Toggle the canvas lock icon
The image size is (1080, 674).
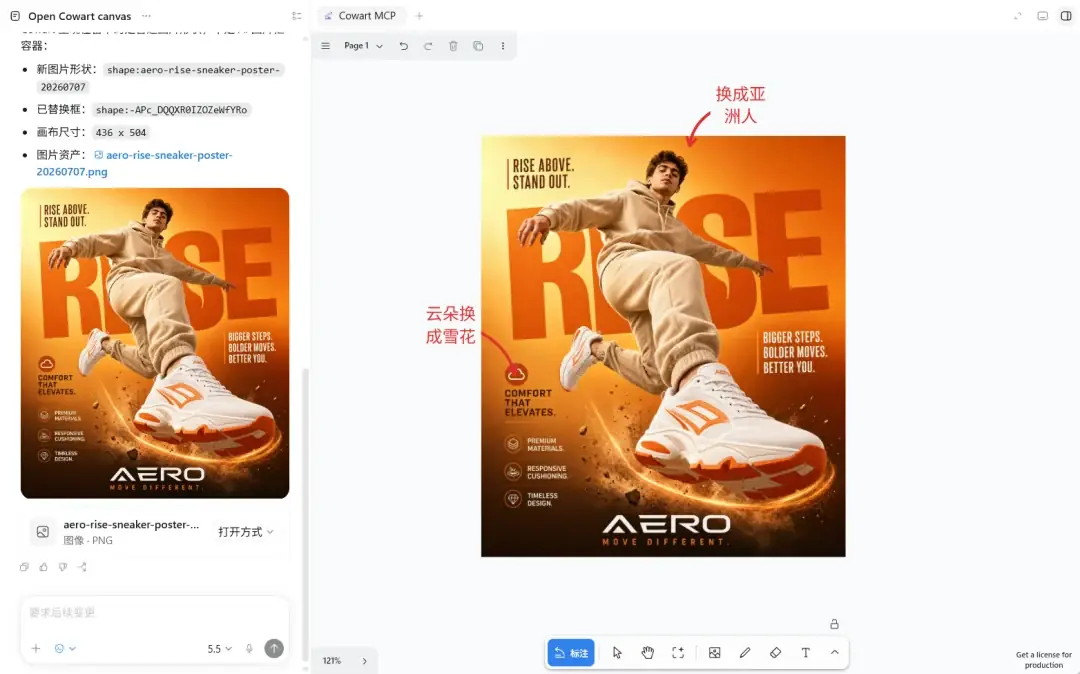(x=834, y=624)
